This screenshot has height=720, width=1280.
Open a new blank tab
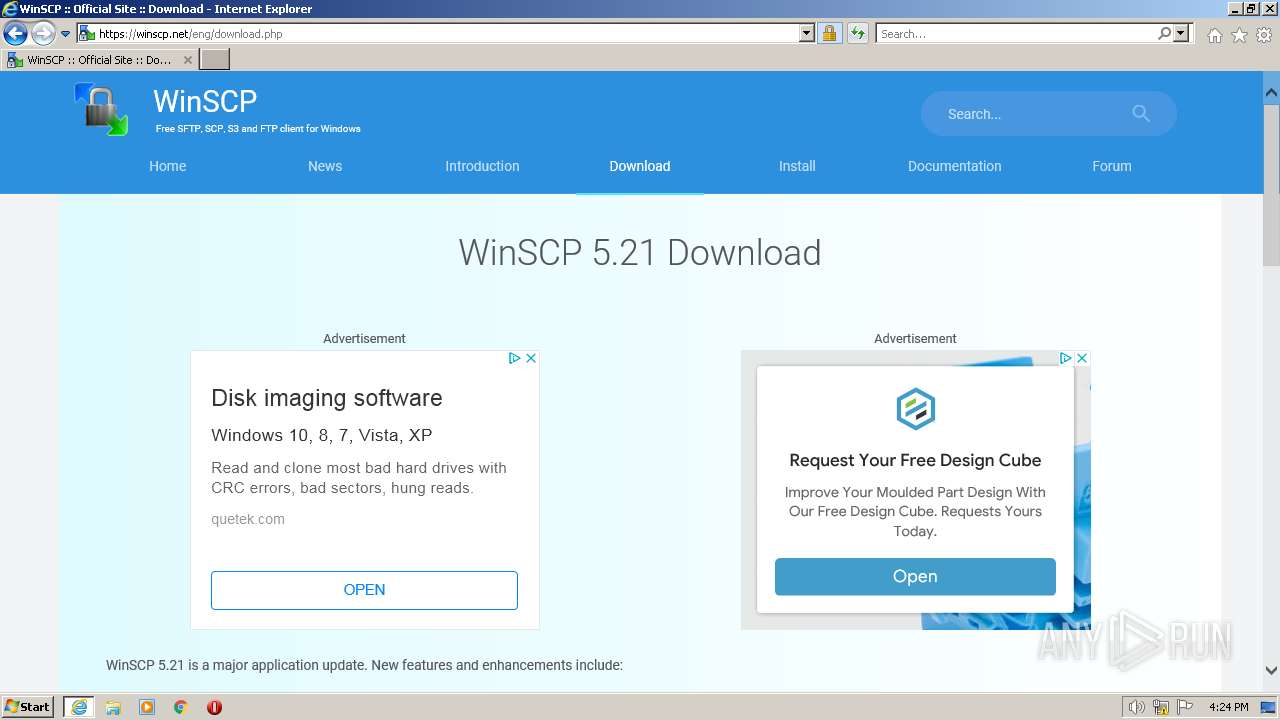215,60
